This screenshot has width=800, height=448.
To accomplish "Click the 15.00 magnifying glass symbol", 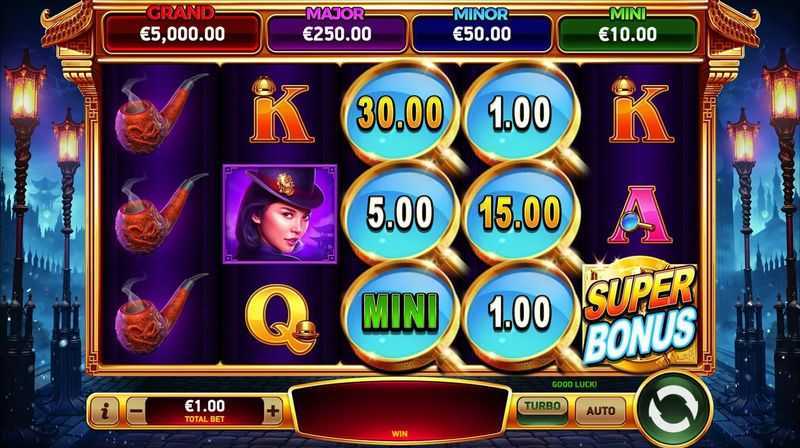I will tap(520, 212).
